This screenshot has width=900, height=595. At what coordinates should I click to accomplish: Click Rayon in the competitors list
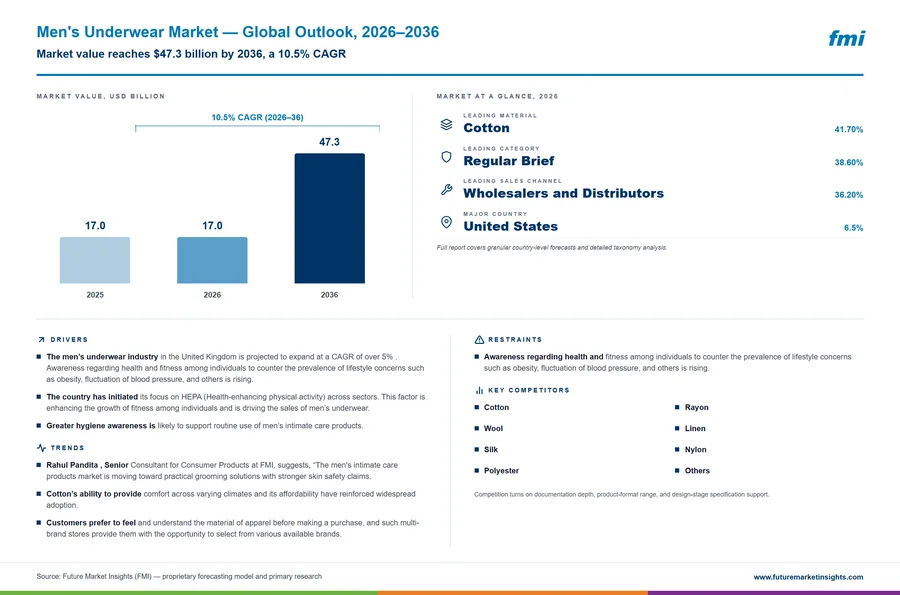(x=696, y=407)
